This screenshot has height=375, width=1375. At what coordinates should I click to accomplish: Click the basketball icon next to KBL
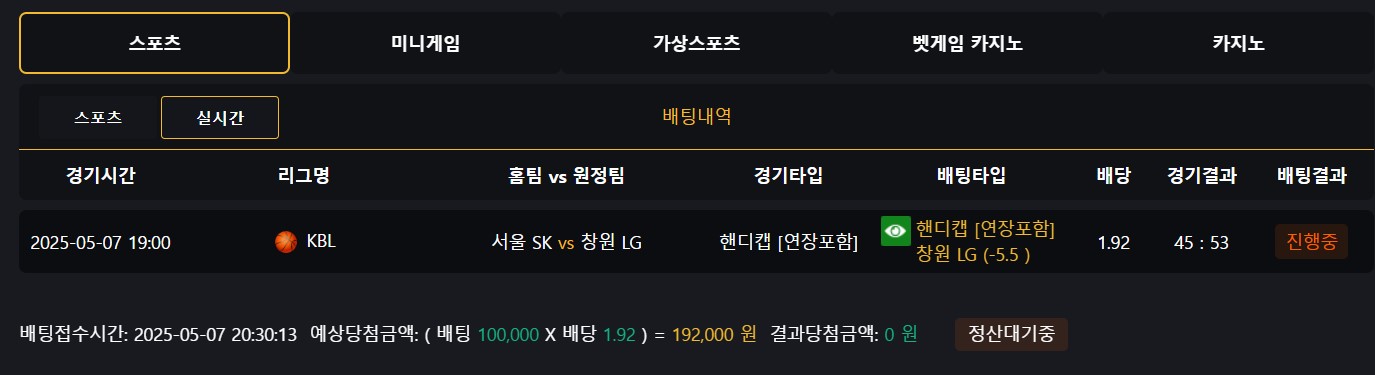286,241
